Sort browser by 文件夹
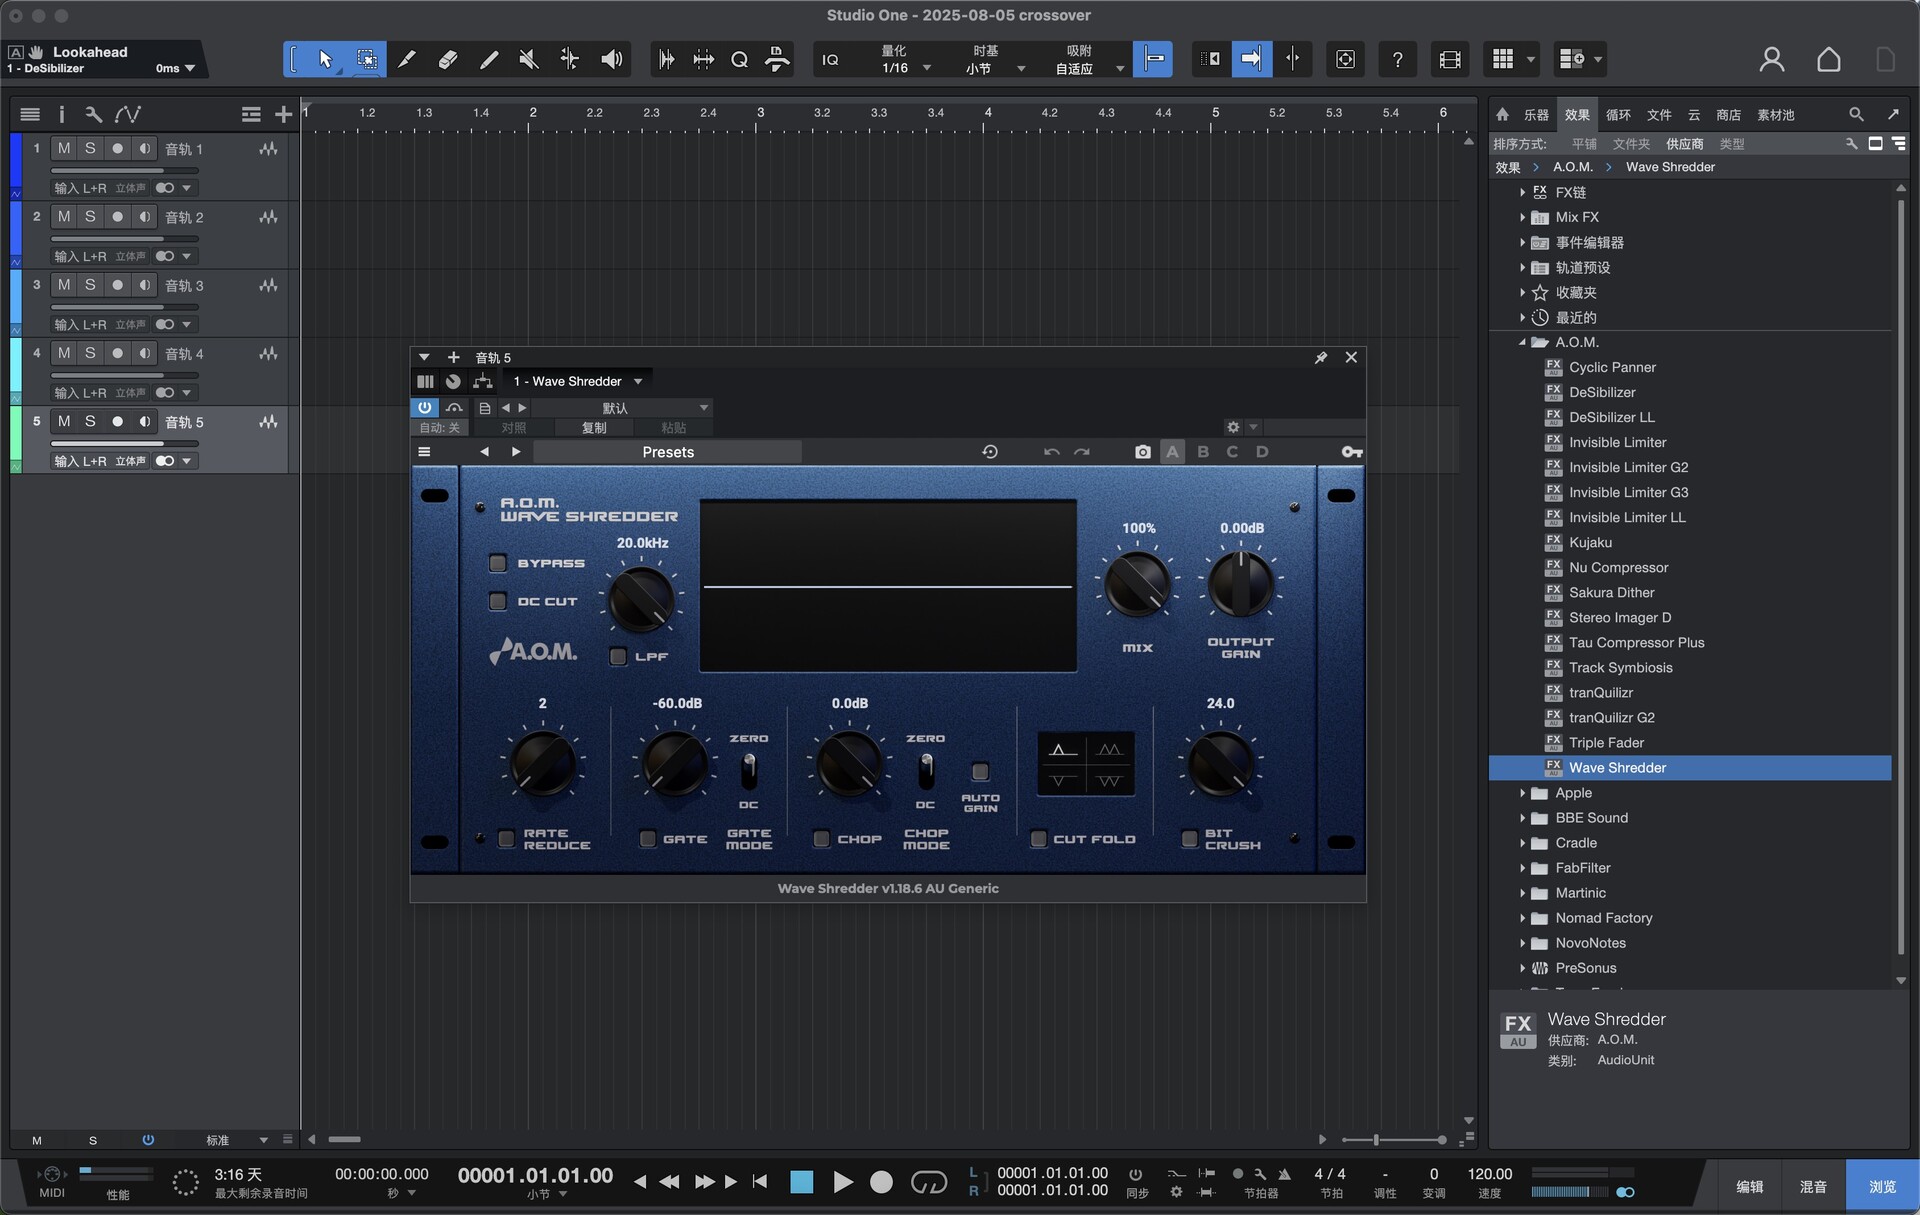The height and width of the screenshot is (1215, 1920). 1631,144
